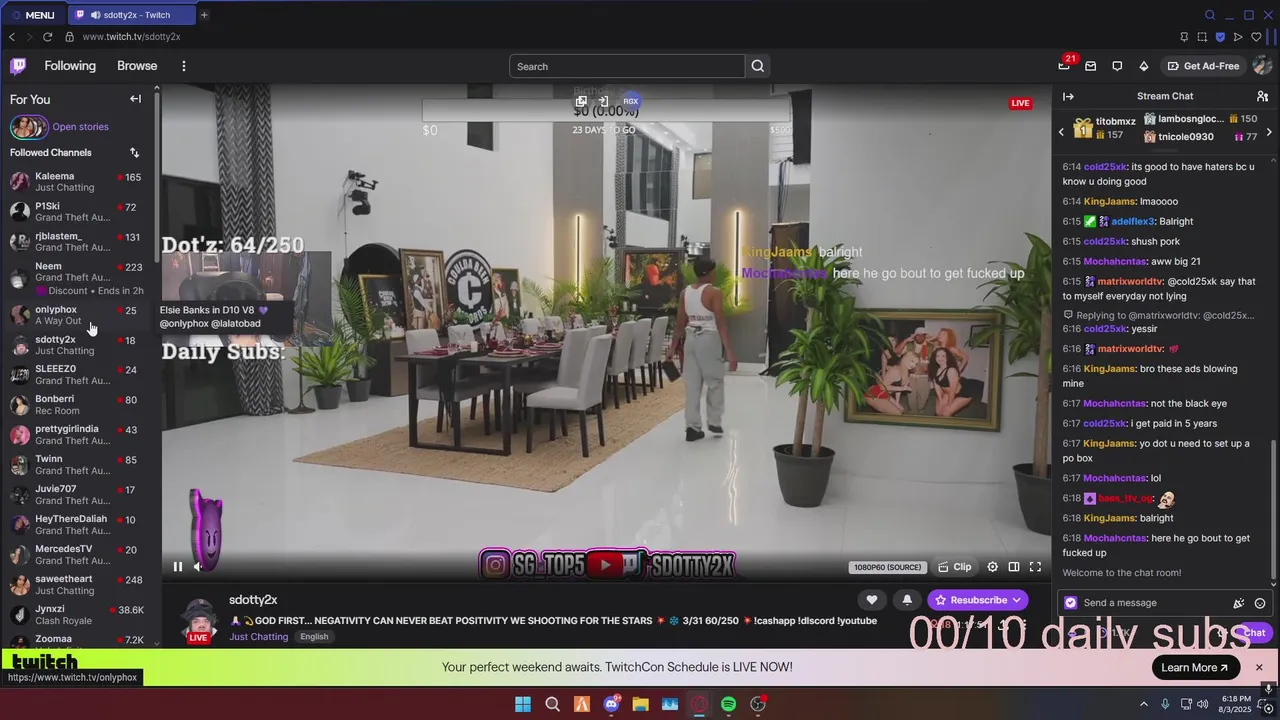Viewport: 1280px width, 720px height.
Task: Open the Browse page
Action: pyautogui.click(x=137, y=66)
